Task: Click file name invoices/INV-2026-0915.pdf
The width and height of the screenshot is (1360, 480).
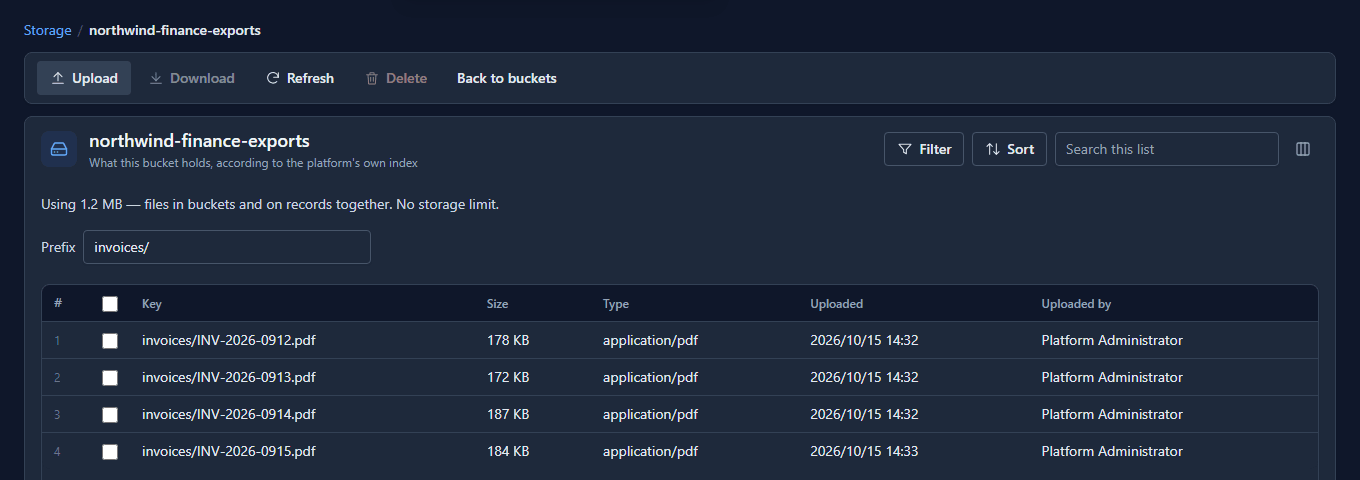Action: pyautogui.click(x=229, y=451)
